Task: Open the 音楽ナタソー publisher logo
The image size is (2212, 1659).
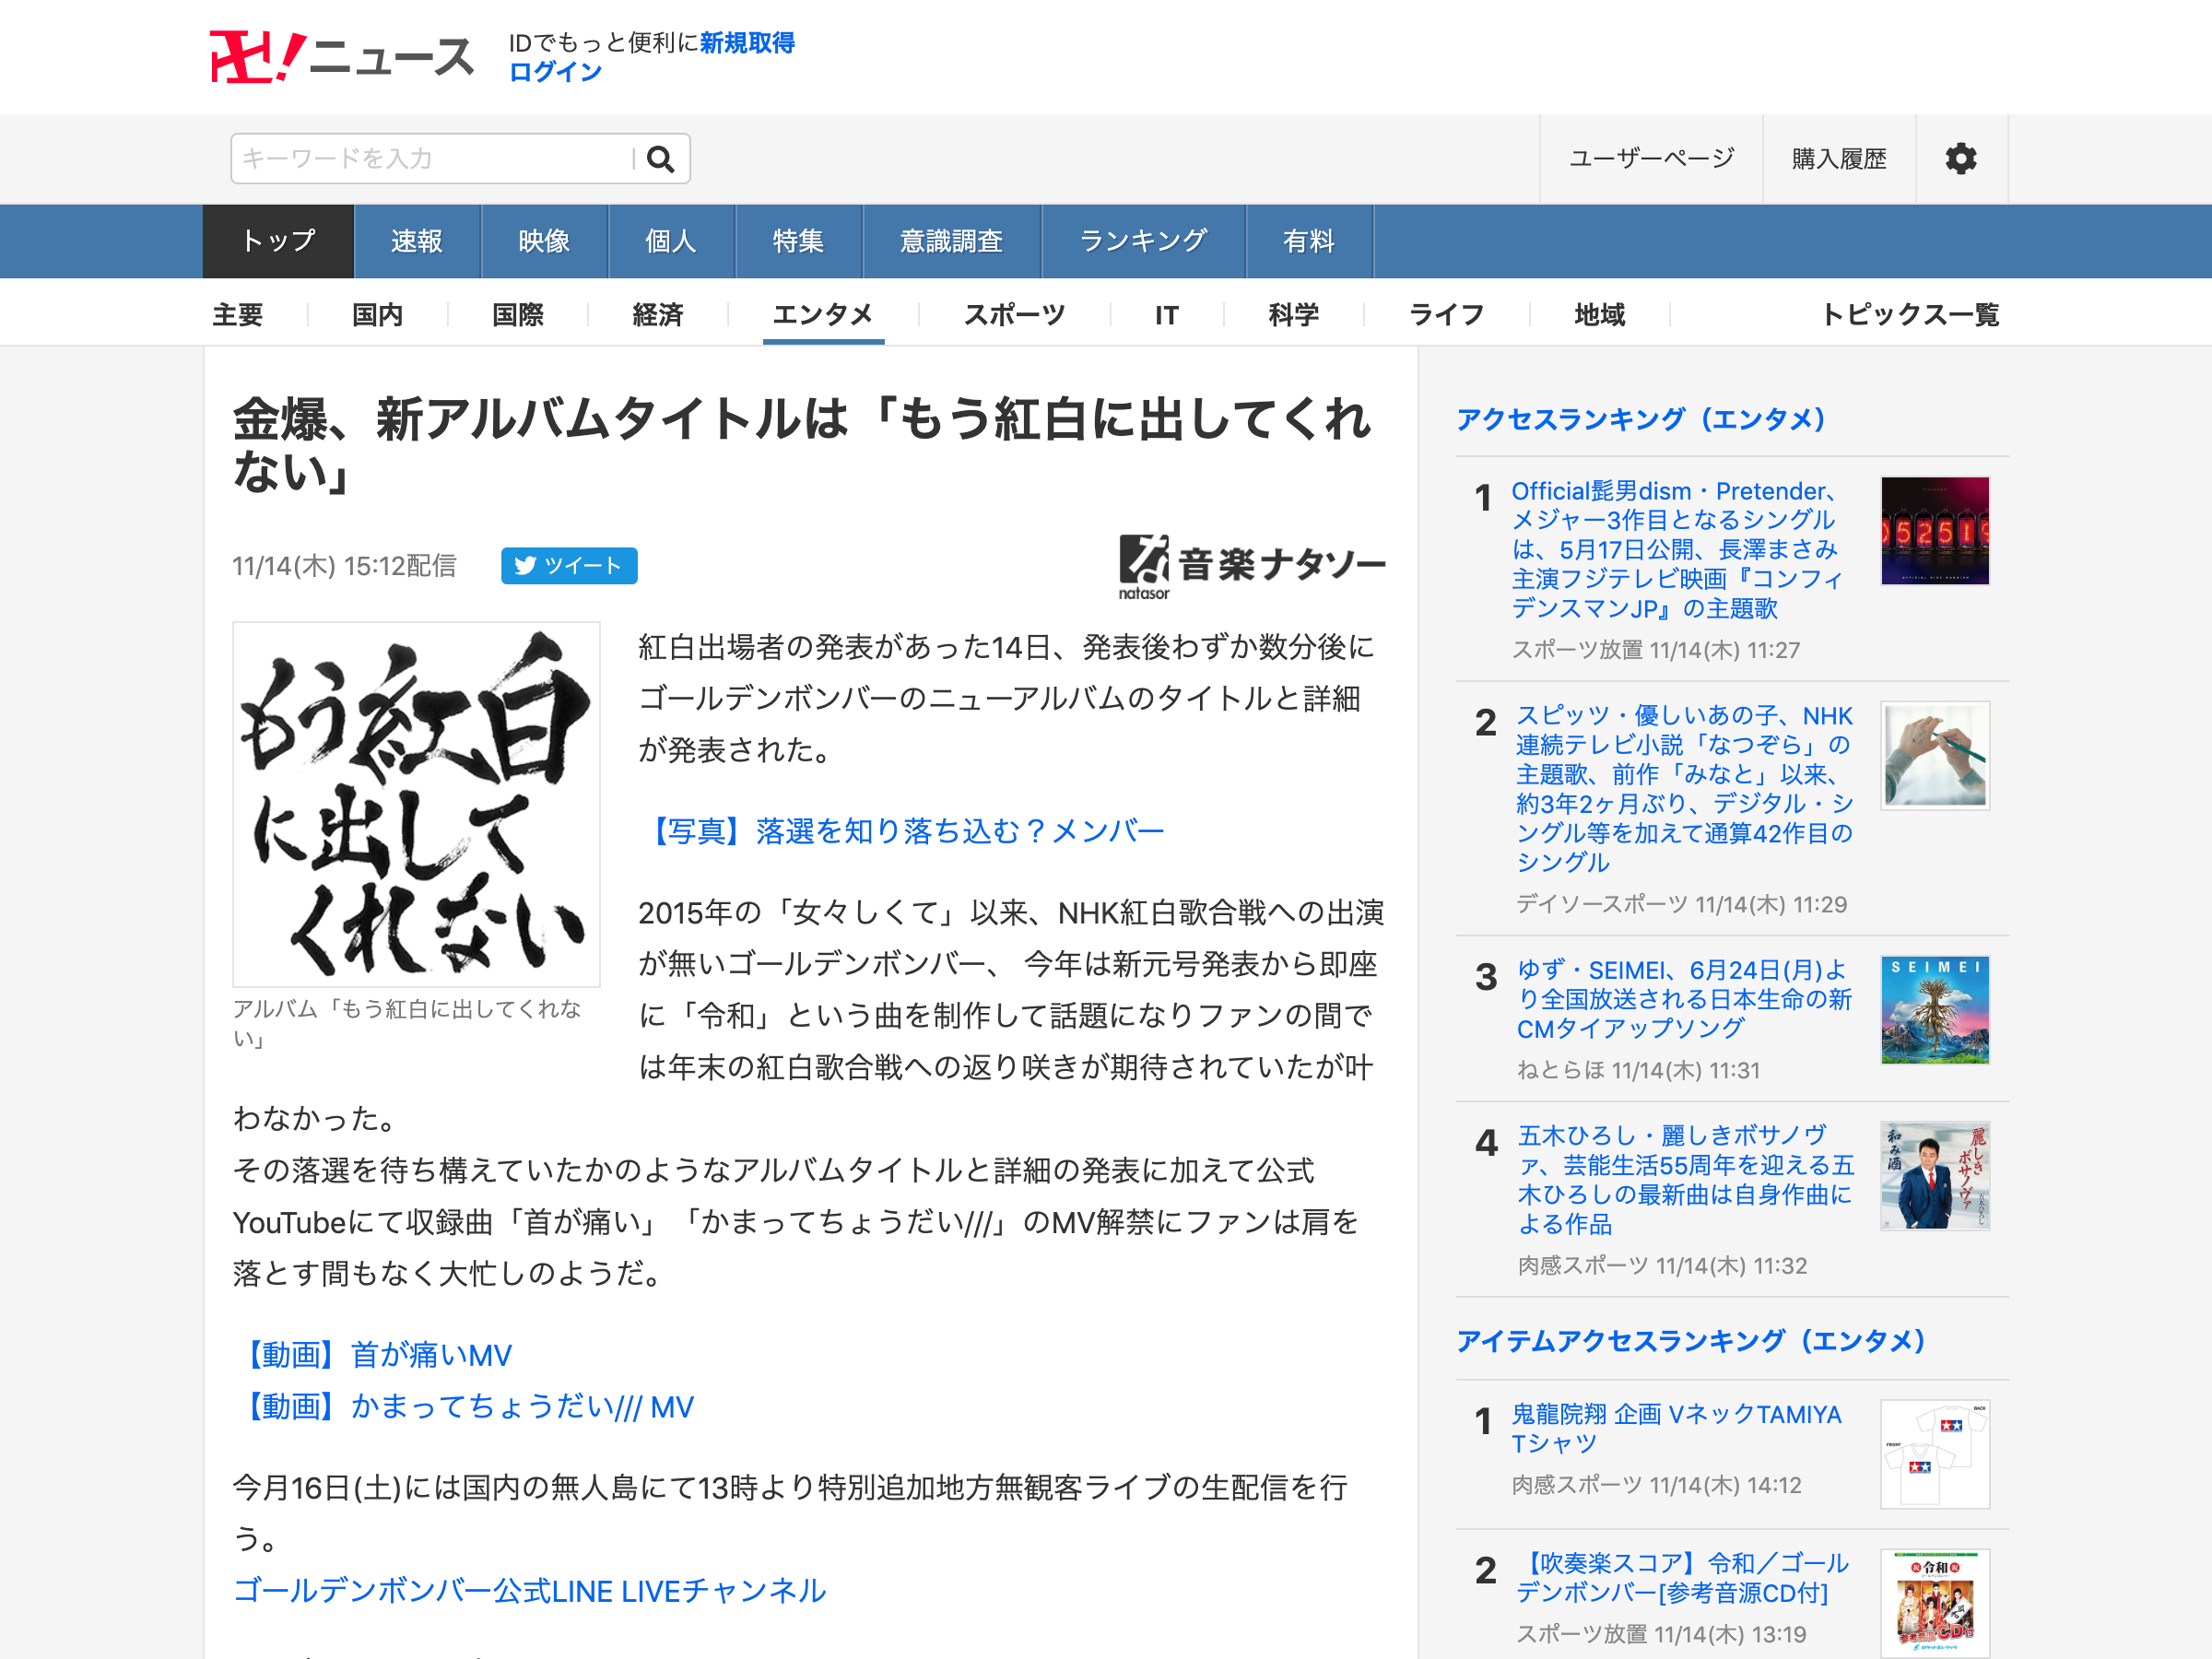Action: coord(1251,566)
